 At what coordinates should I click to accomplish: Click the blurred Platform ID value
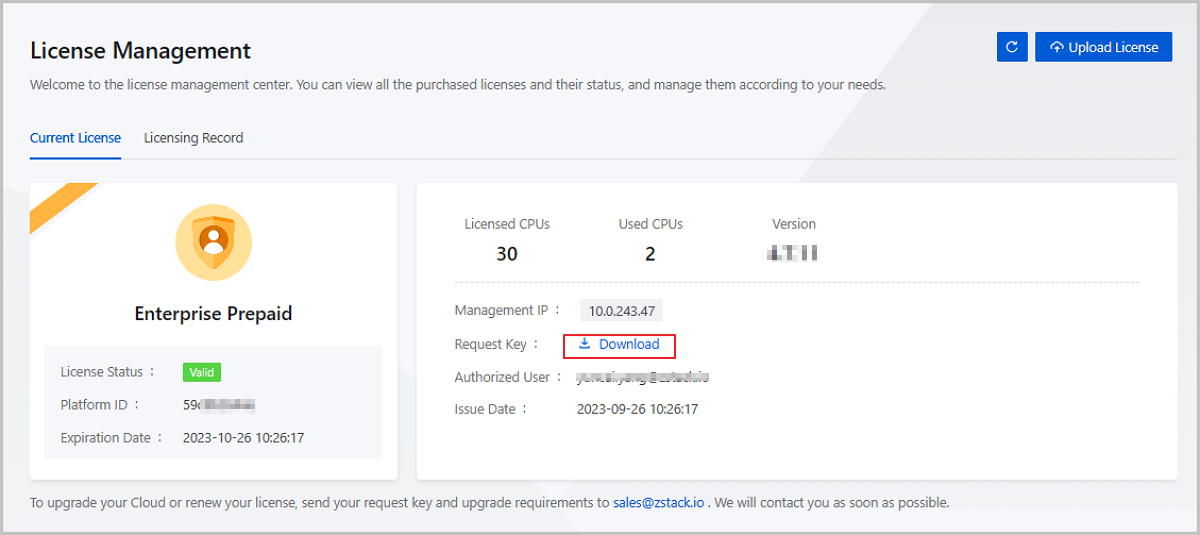click(x=219, y=405)
